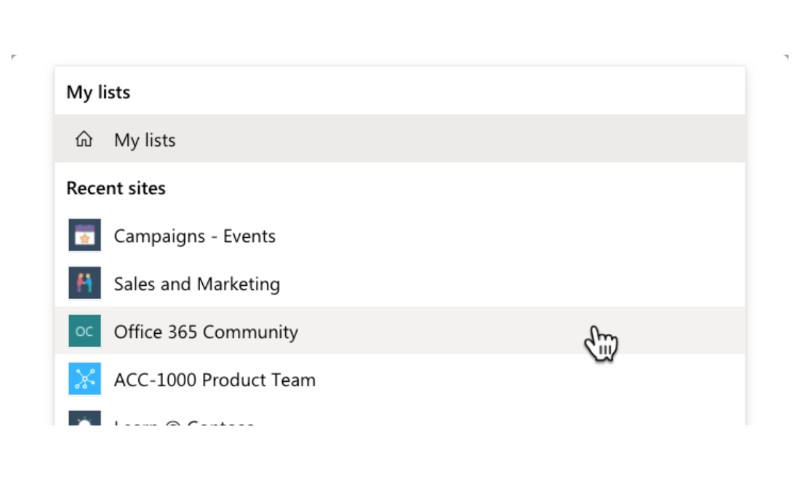The image size is (800, 480).
Task: Click empty area of highlighted My lists row
Action: 459,139
